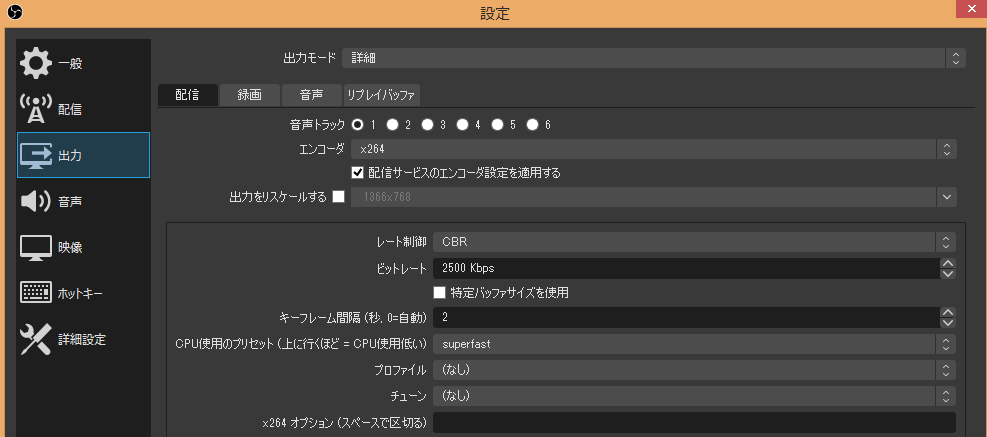This screenshot has width=987, height=437.
Task: Click the 出力 label in sidebar
Action: coord(70,156)
